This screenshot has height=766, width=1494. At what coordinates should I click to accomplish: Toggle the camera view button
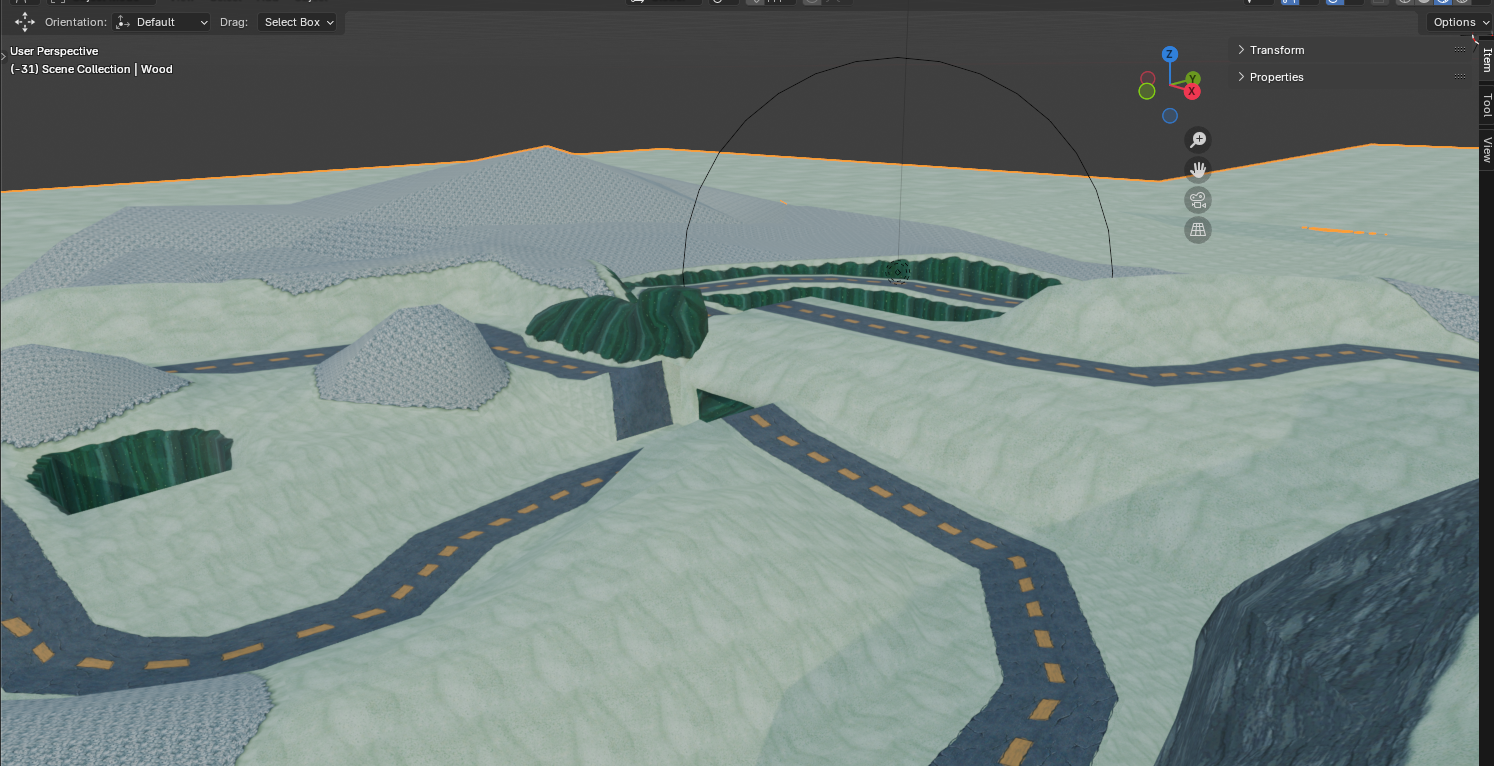click(1198, 200)
